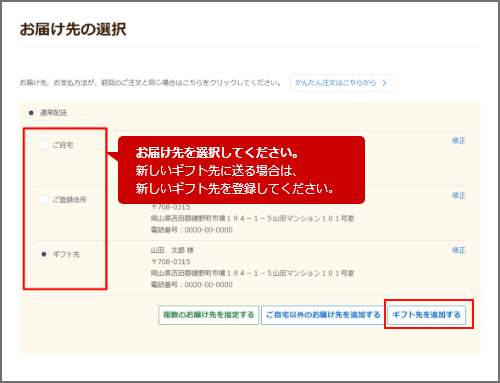This screenshot has width=500, height=383.
Task: Pick the ギフト先 radio option
Action: click(x=44, y=254)
